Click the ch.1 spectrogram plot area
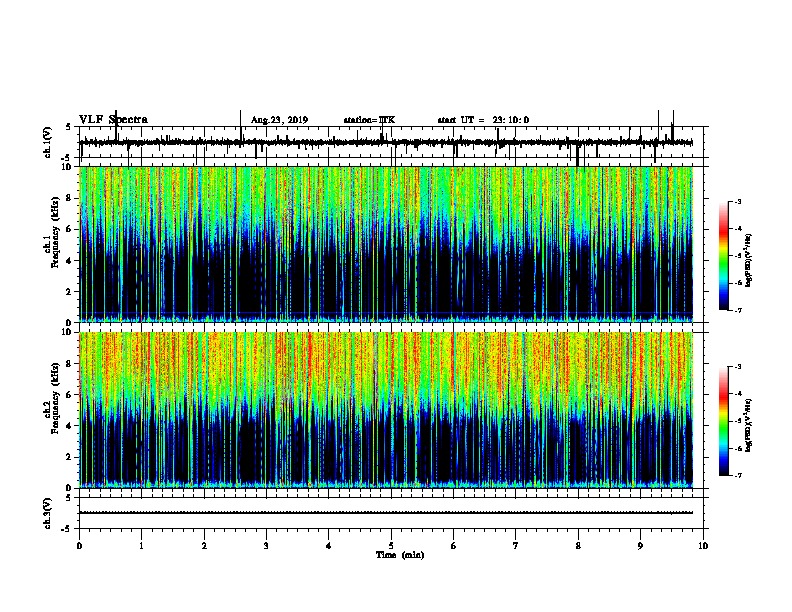 click(386, 244)
